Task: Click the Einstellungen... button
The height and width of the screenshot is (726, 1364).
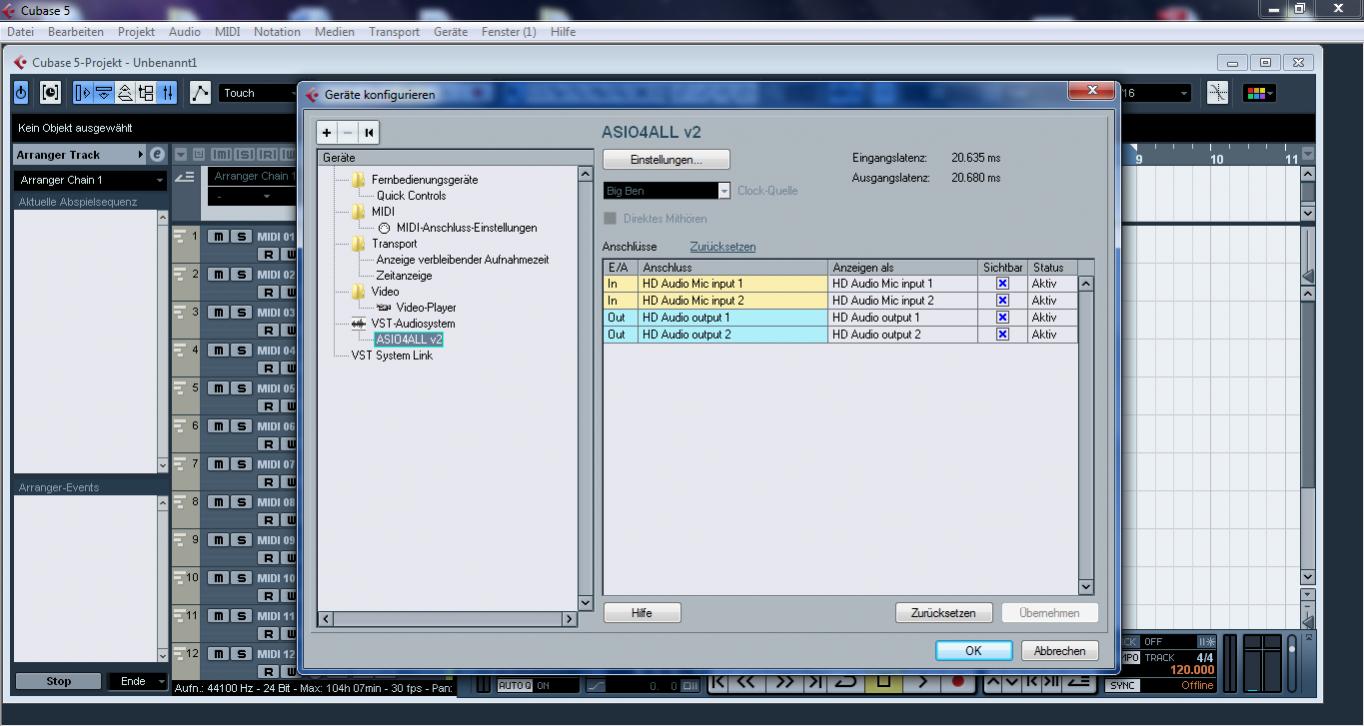Action: 666,159
